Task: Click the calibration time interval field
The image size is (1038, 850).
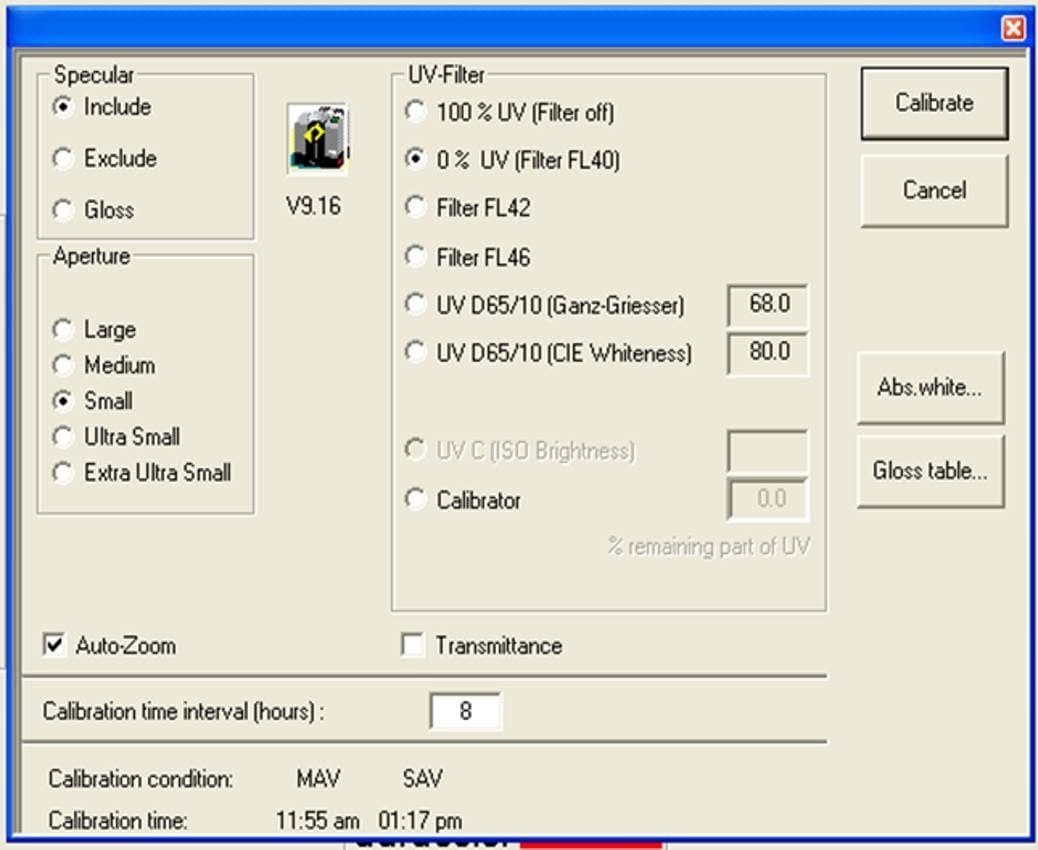Action: coord(465,711)
